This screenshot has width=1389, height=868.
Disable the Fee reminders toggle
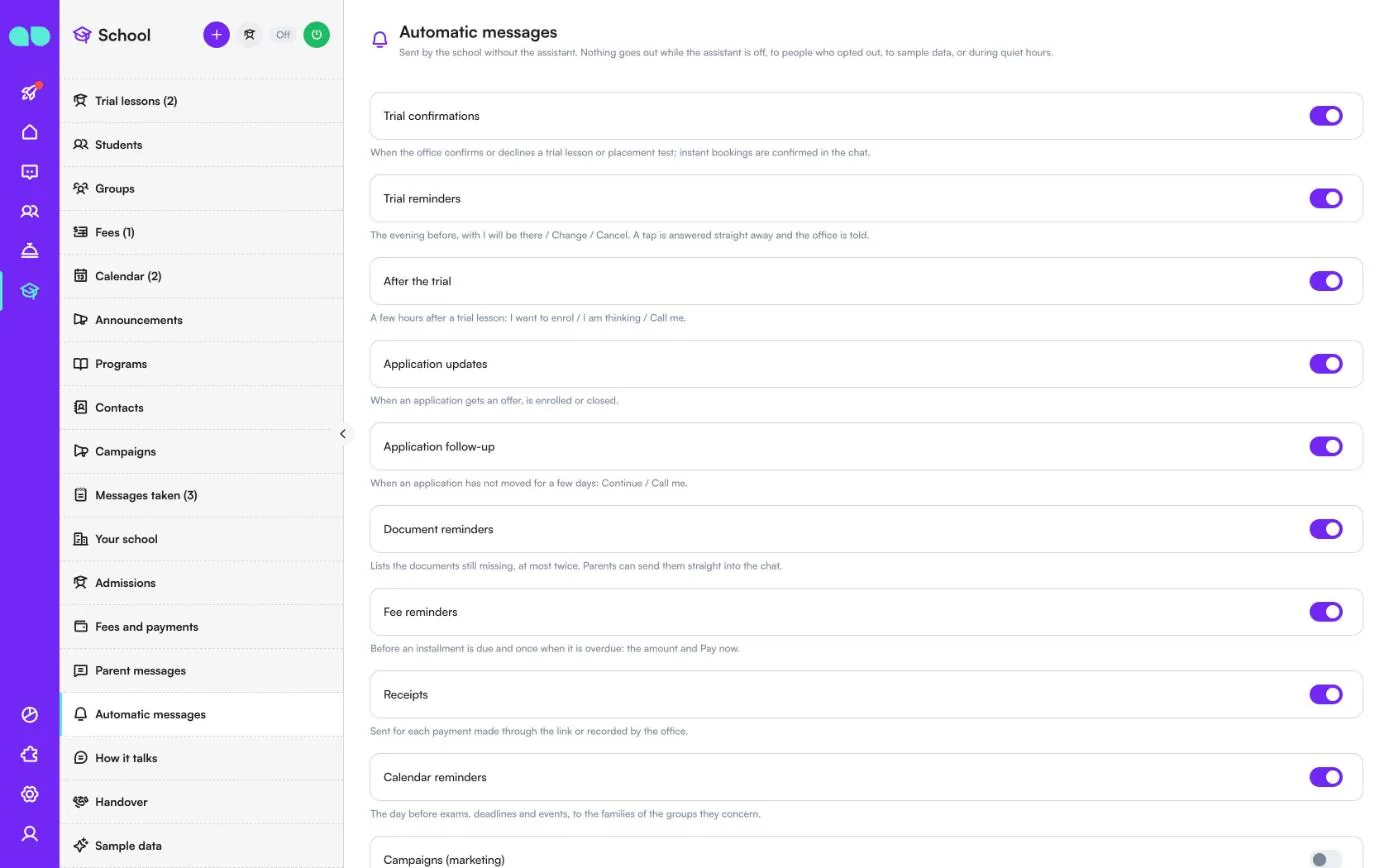[1326, 612]
